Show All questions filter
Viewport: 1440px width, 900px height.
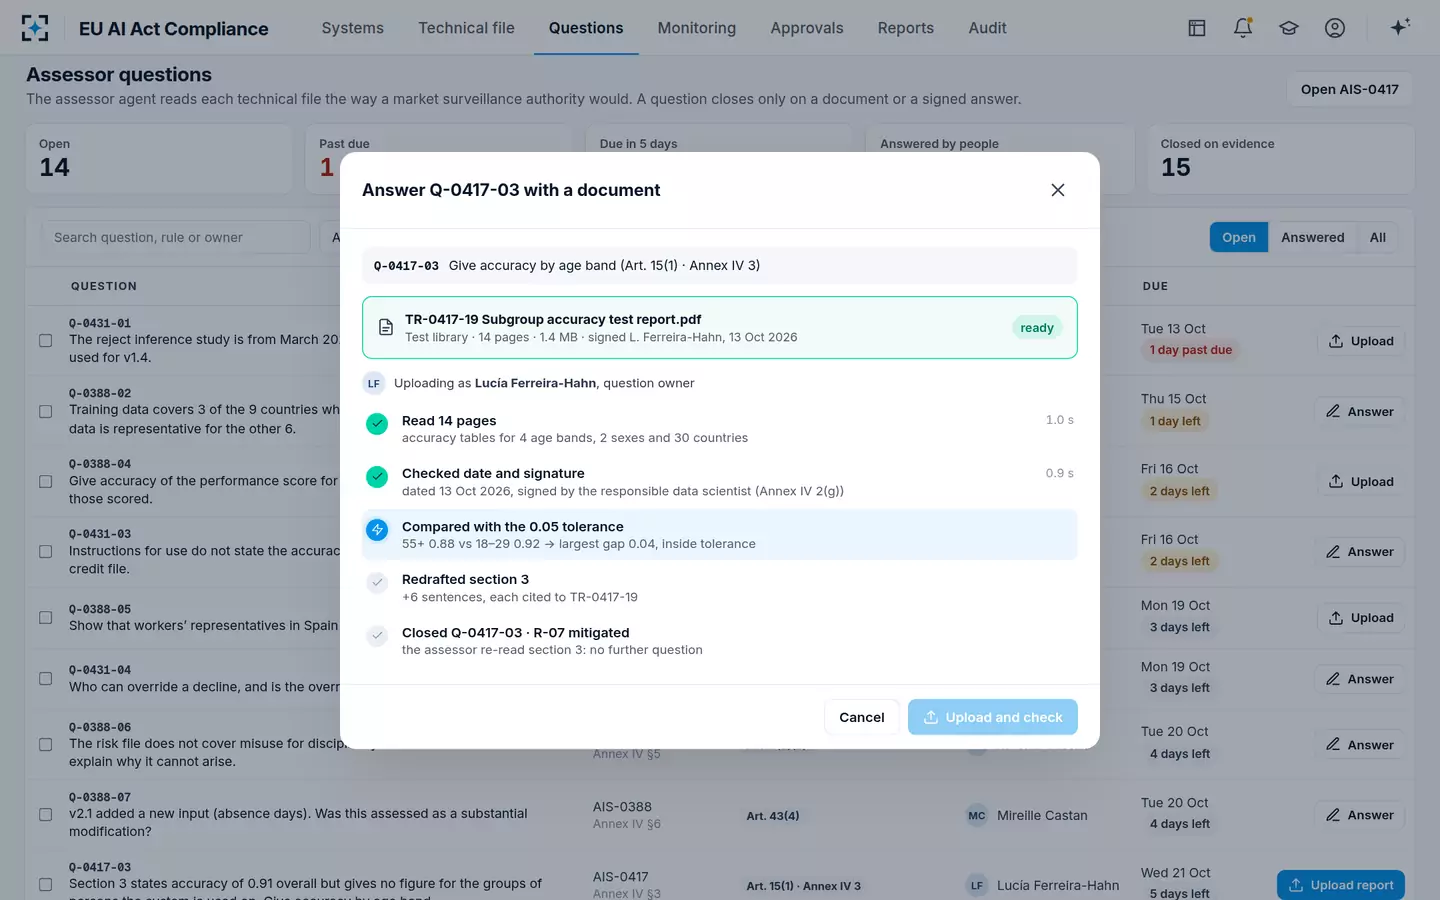(1378, 237)
